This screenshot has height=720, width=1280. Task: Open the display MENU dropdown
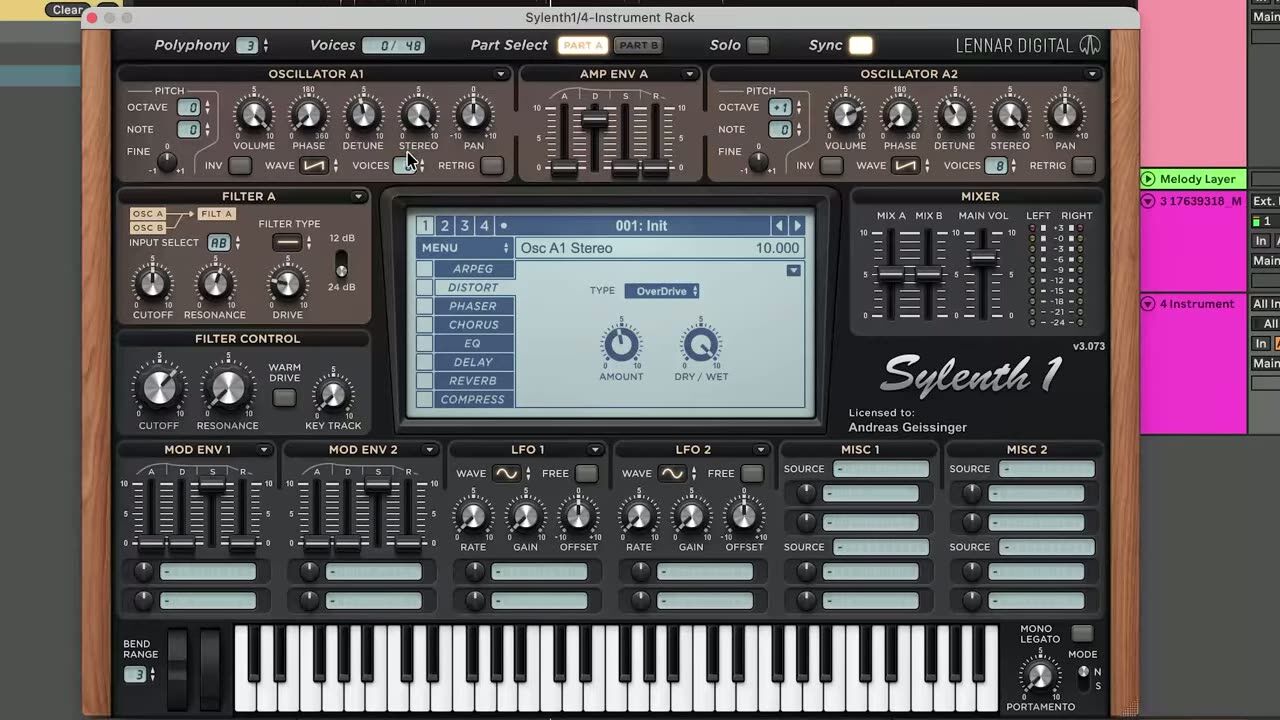(x=465, y=248)
